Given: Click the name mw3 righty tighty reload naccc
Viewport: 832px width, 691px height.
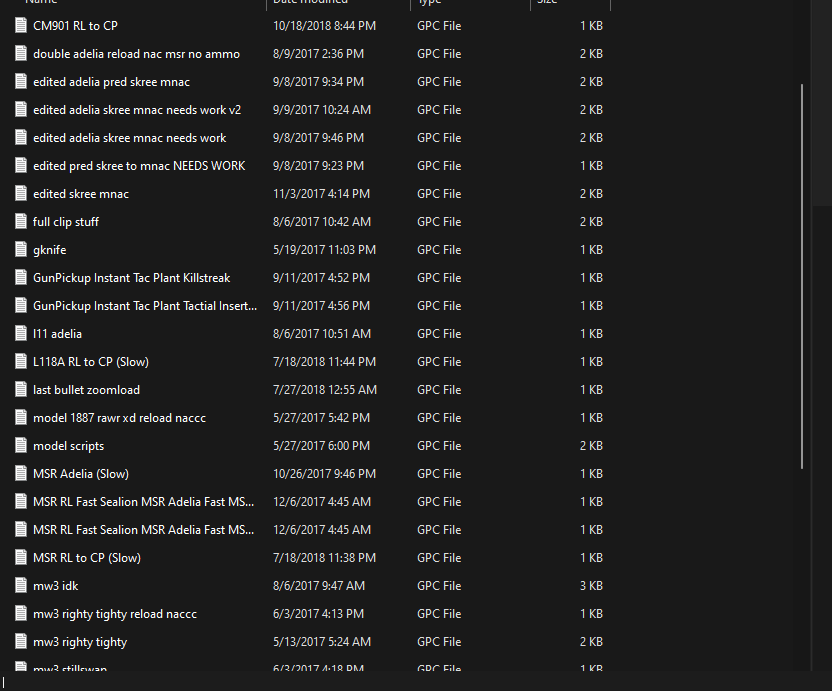Looking at the screenshot, I should pyautogui.click(x=115, y=614).
